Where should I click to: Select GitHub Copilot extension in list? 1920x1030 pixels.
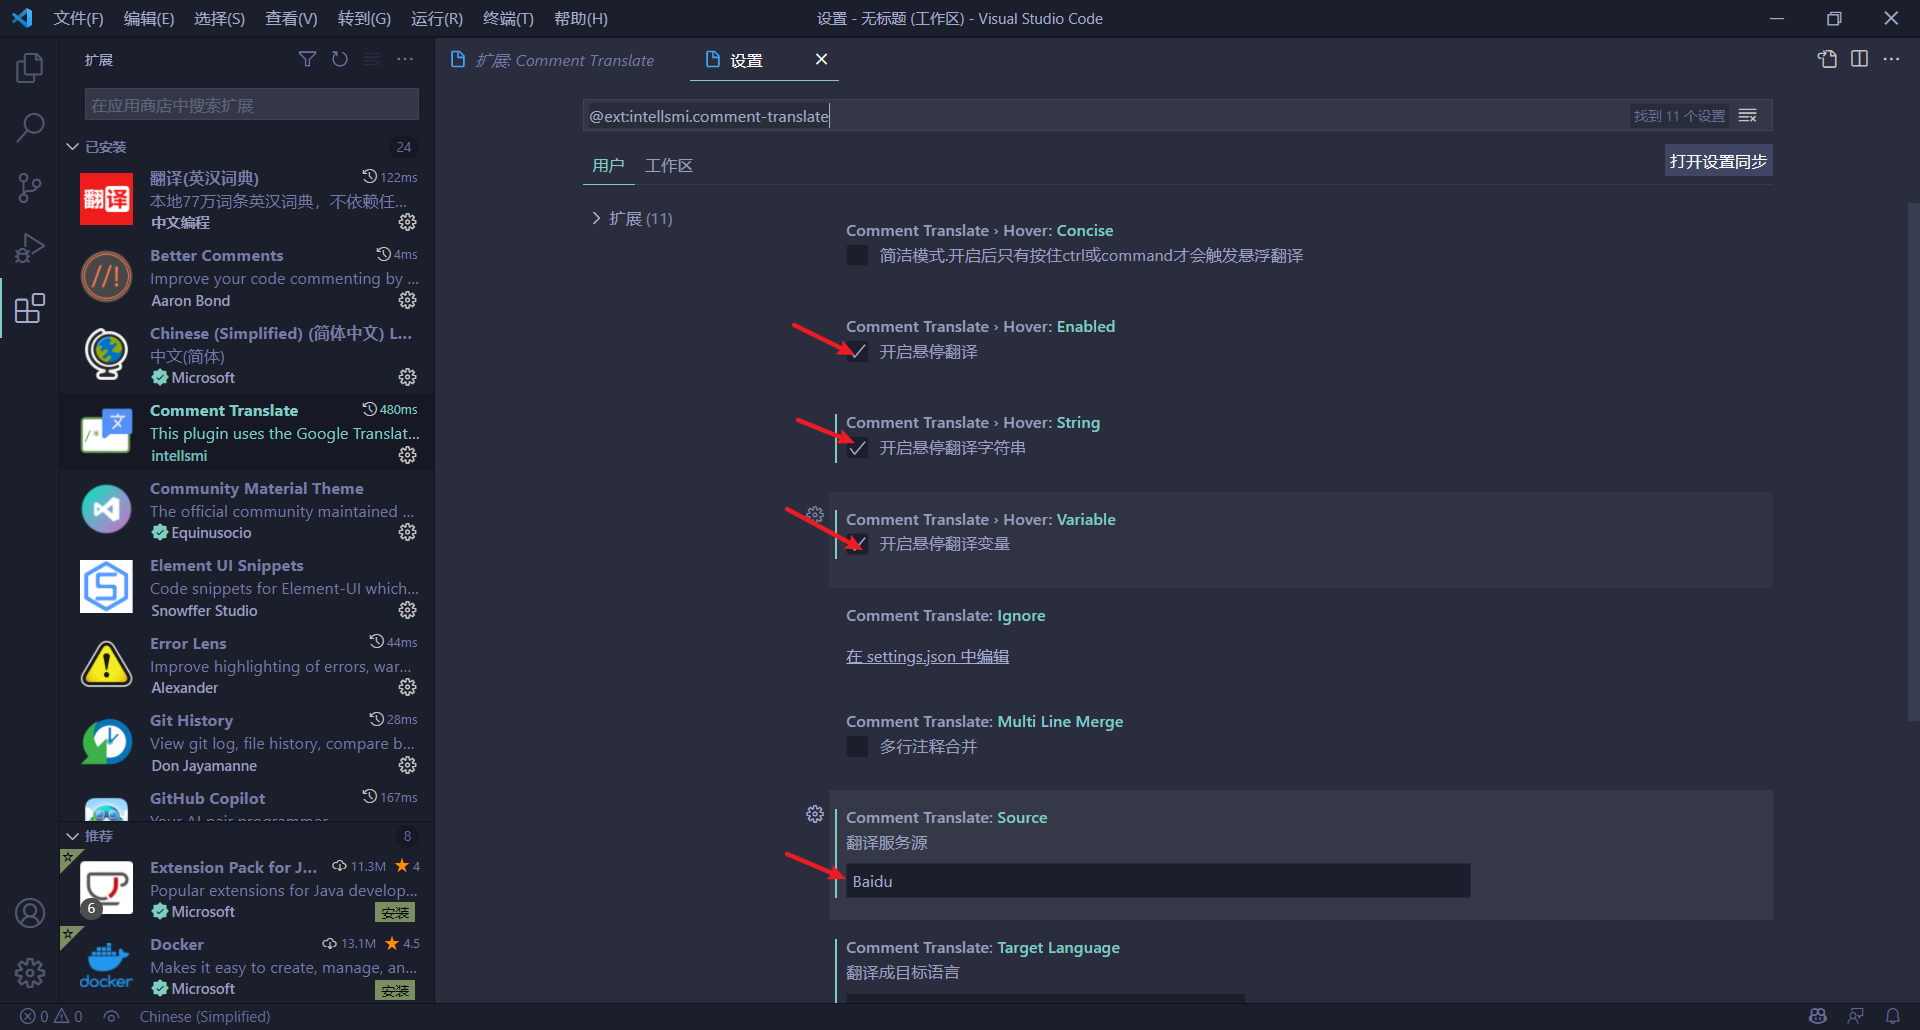pos(247,803)
